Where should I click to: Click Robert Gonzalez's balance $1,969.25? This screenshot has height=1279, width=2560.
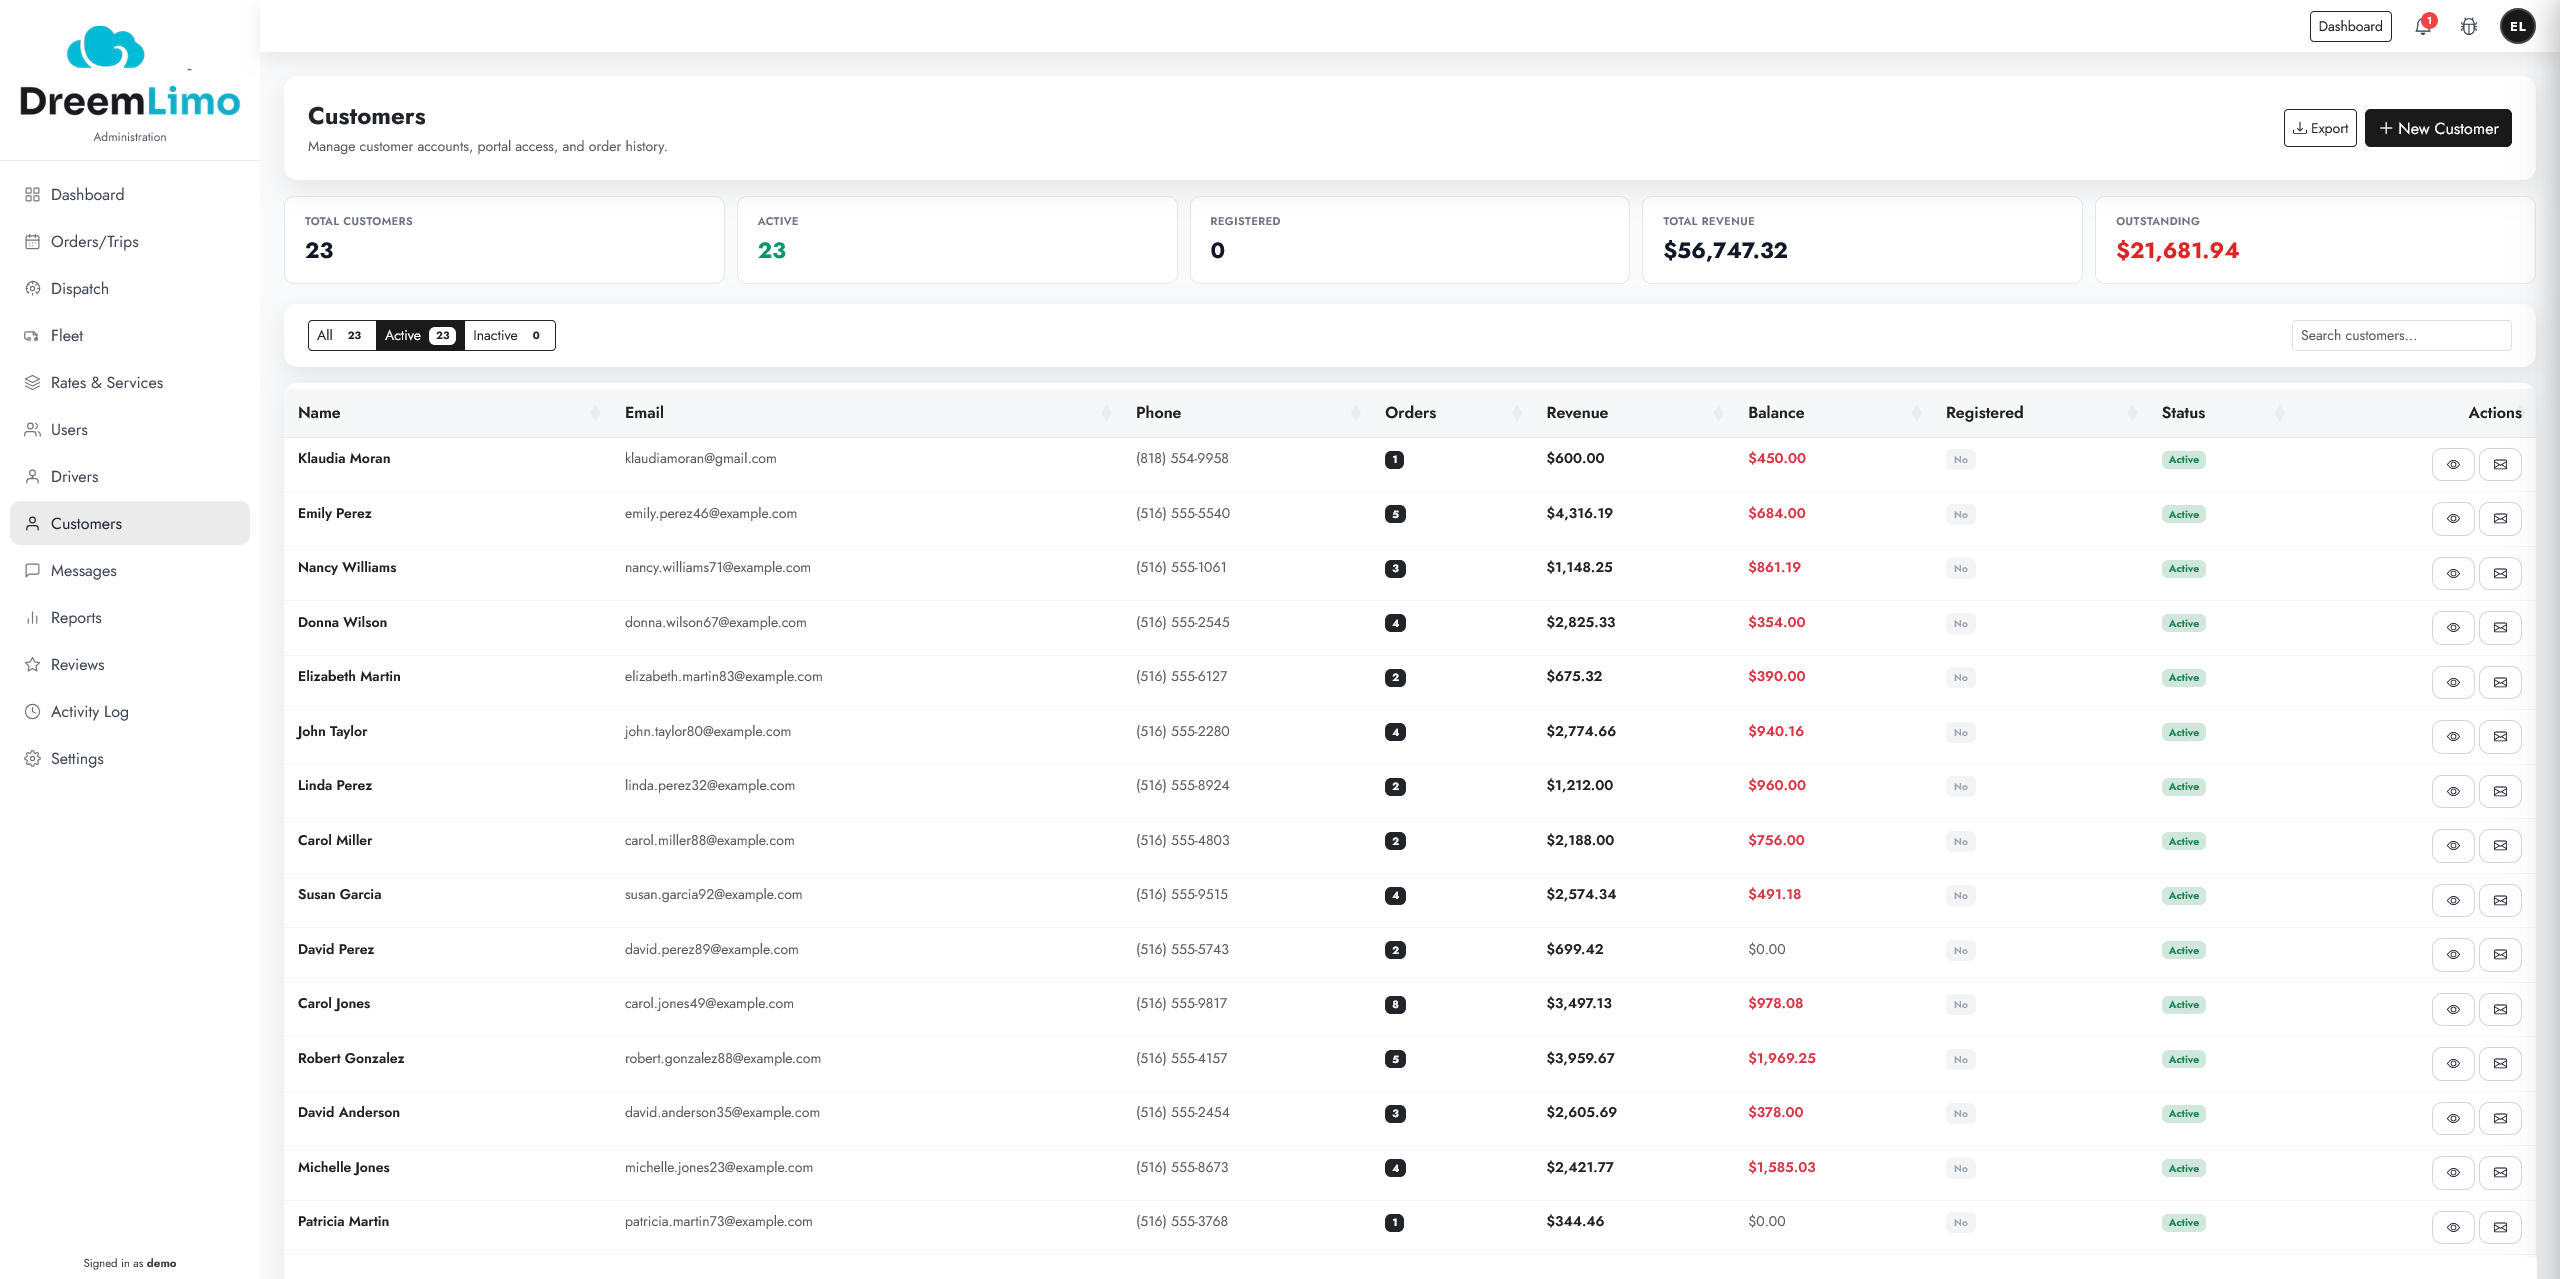point(1781,1058)
